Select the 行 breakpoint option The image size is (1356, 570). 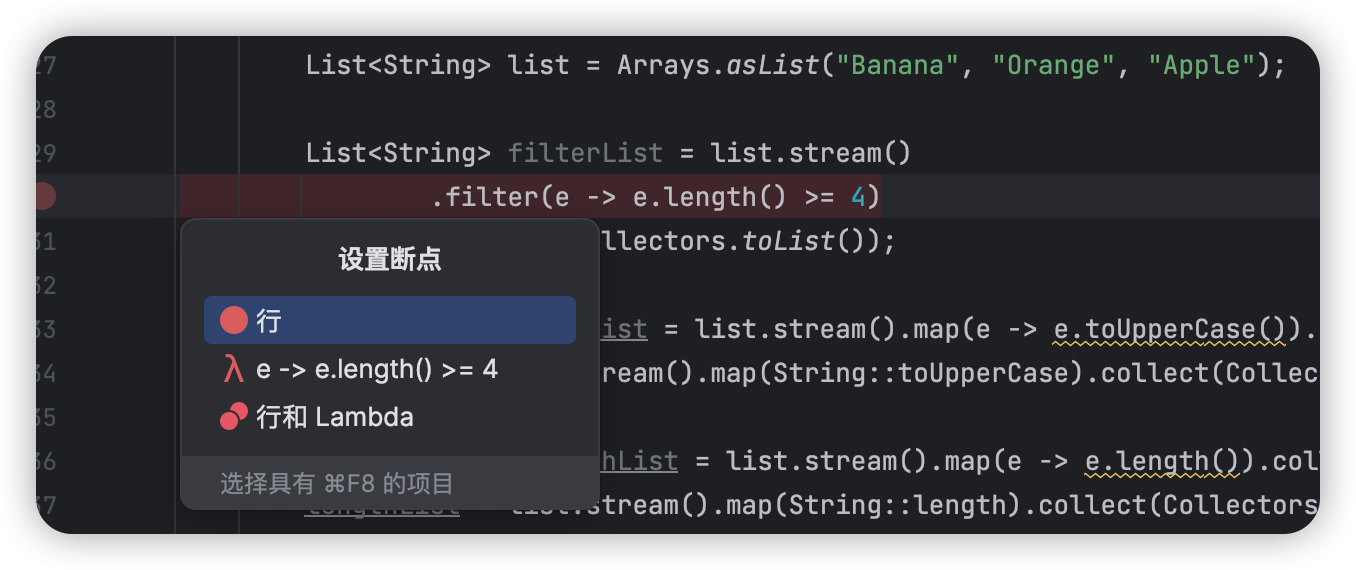(390, 320)
